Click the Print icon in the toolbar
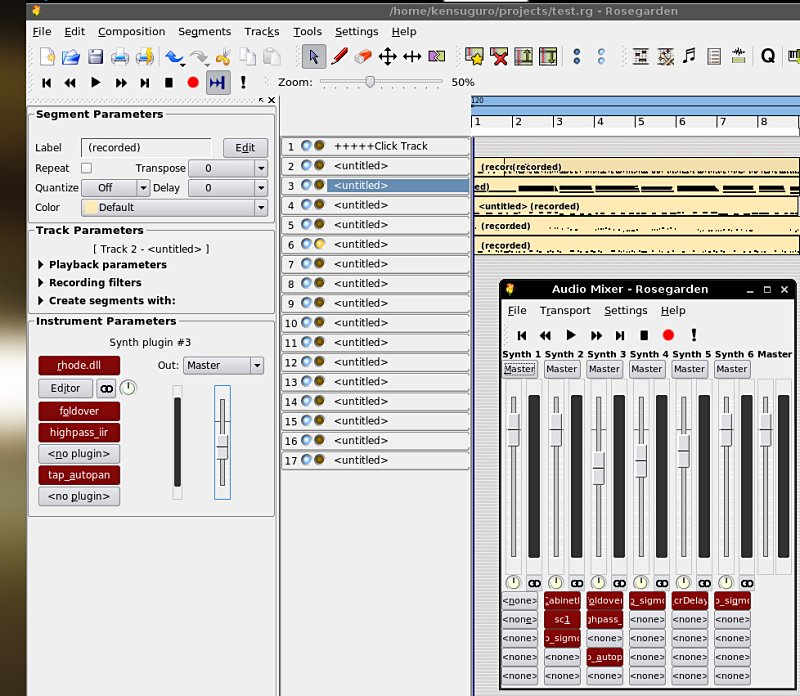Viewport: 800px width, 696px height. [x=120, y=56]
